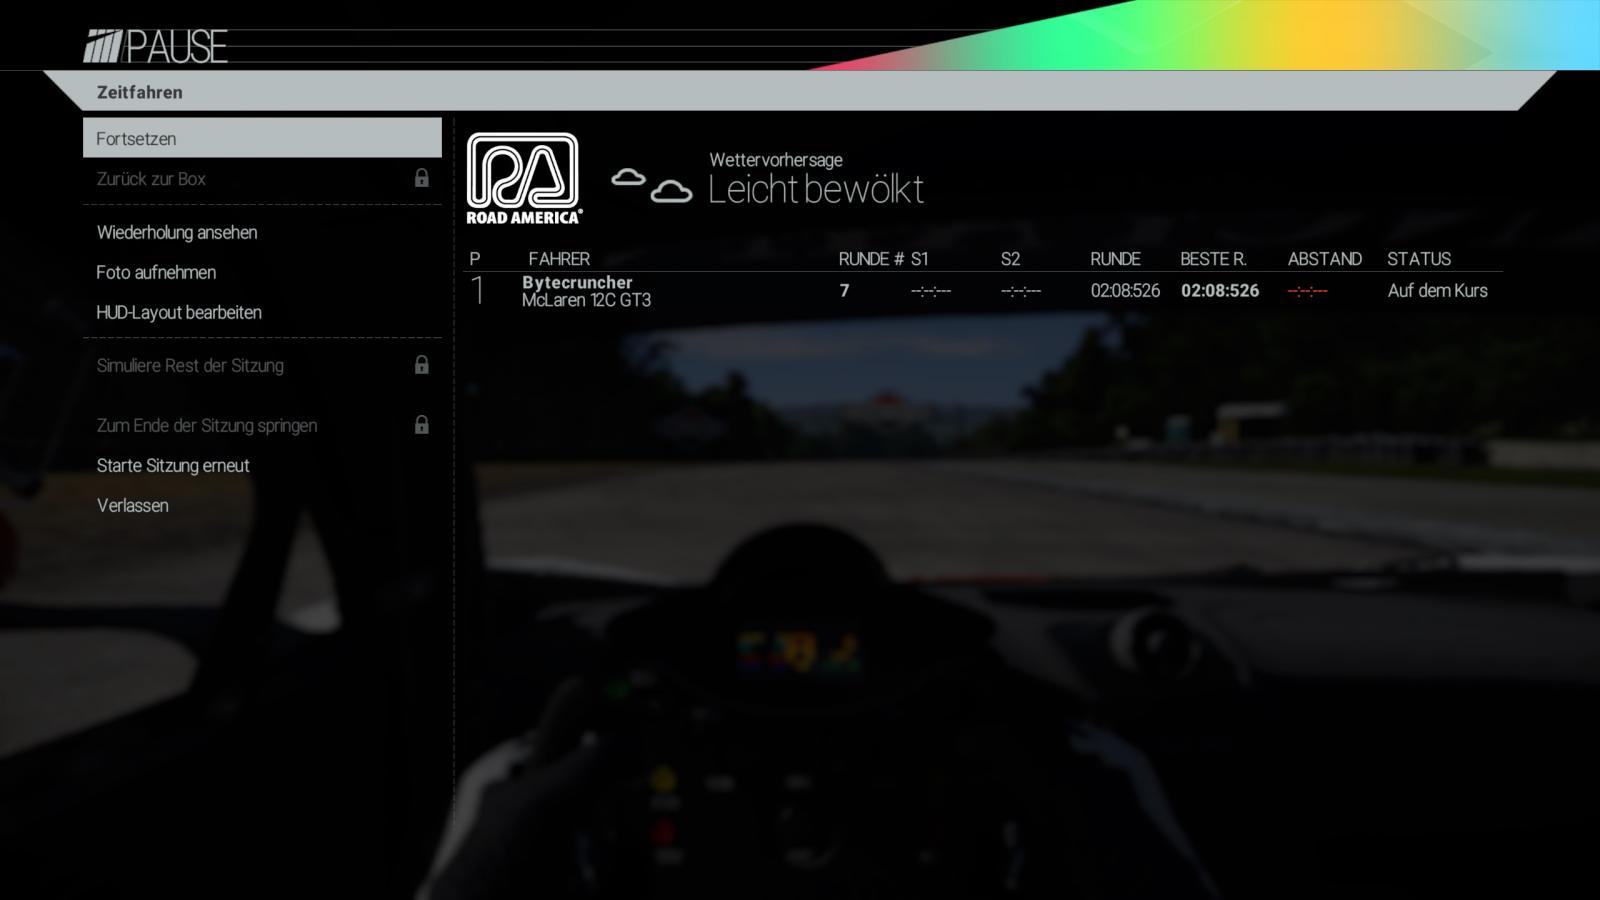Click the bold best lap 02:08:526
This screenshot has width=1600, height=900.
(1220, 291)
